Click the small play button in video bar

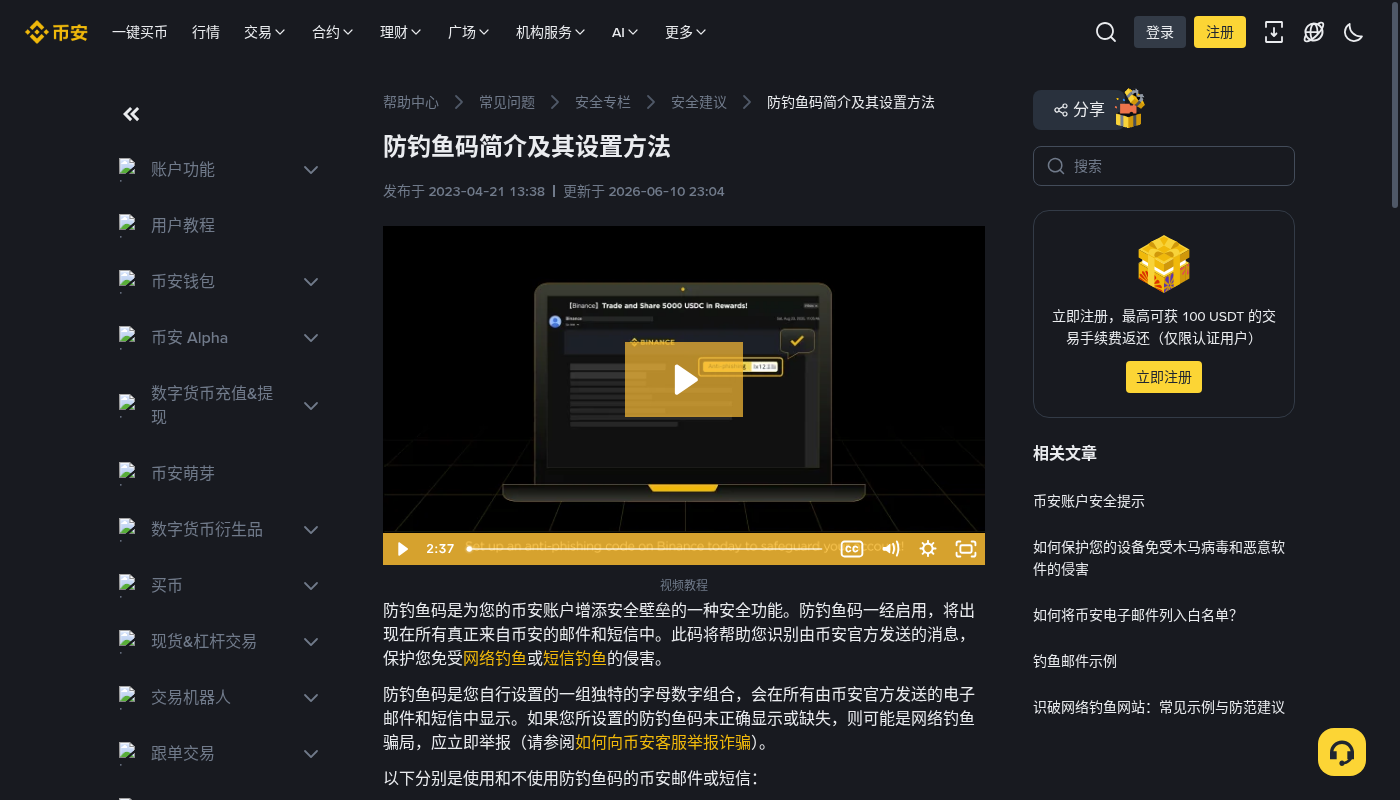(403, 549)
